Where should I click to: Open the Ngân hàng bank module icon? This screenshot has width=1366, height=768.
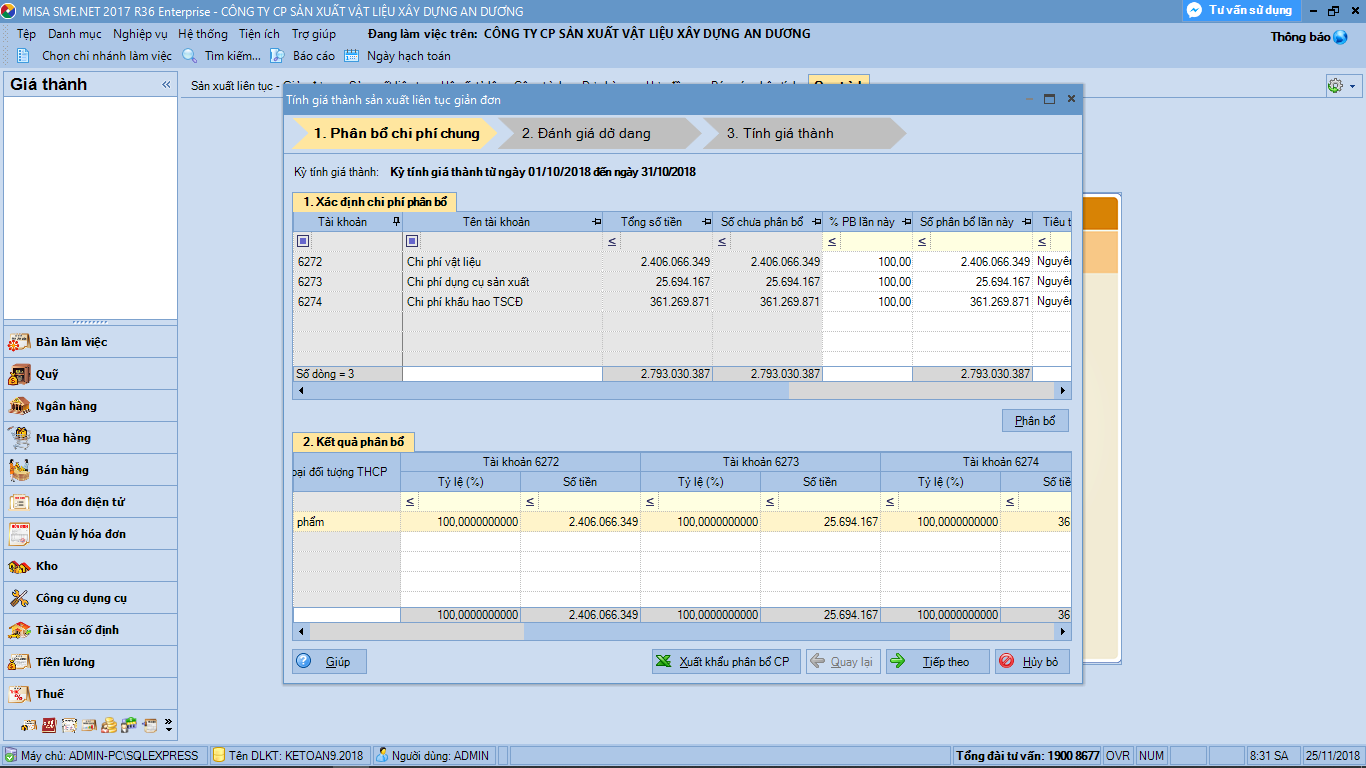pos(19,406)
